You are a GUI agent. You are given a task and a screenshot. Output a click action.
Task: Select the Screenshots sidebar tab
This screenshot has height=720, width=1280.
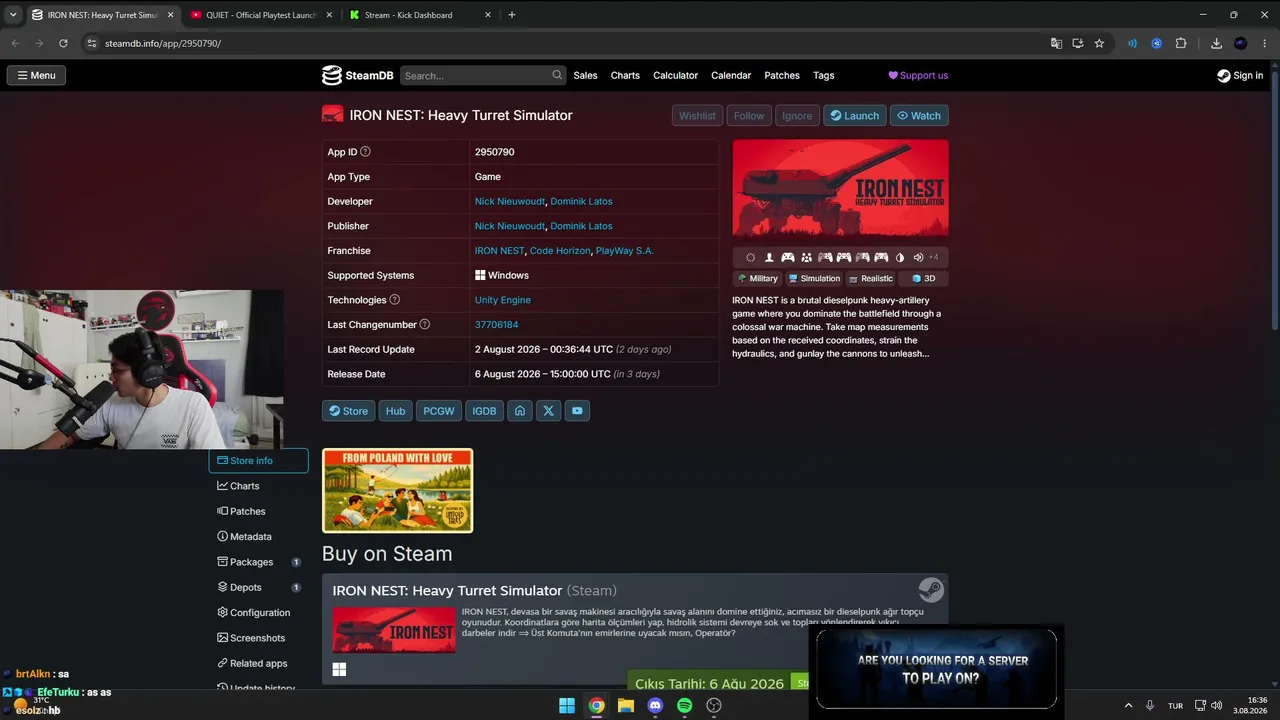click(258, 638)
